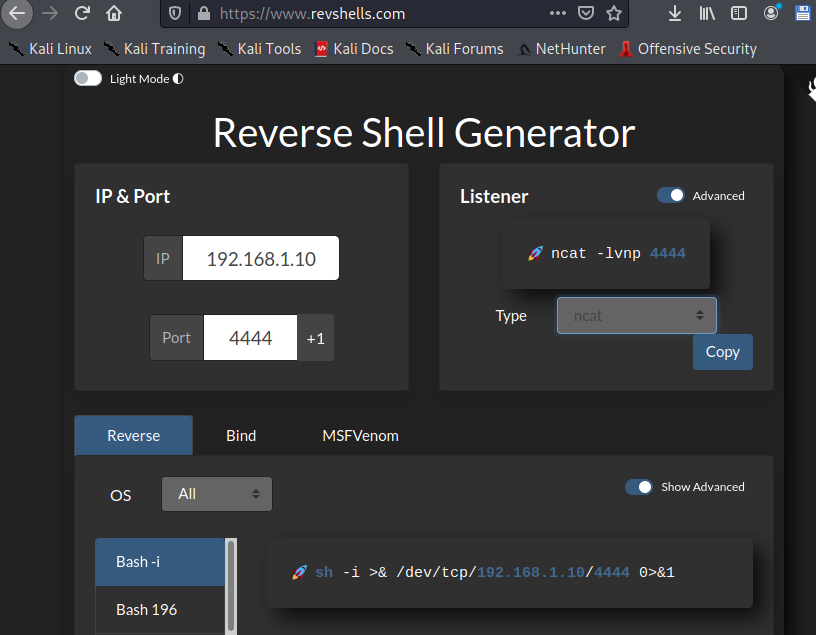View site security padlock info
The width and height of the screenshot is (816, 635).
coord(204,14)
